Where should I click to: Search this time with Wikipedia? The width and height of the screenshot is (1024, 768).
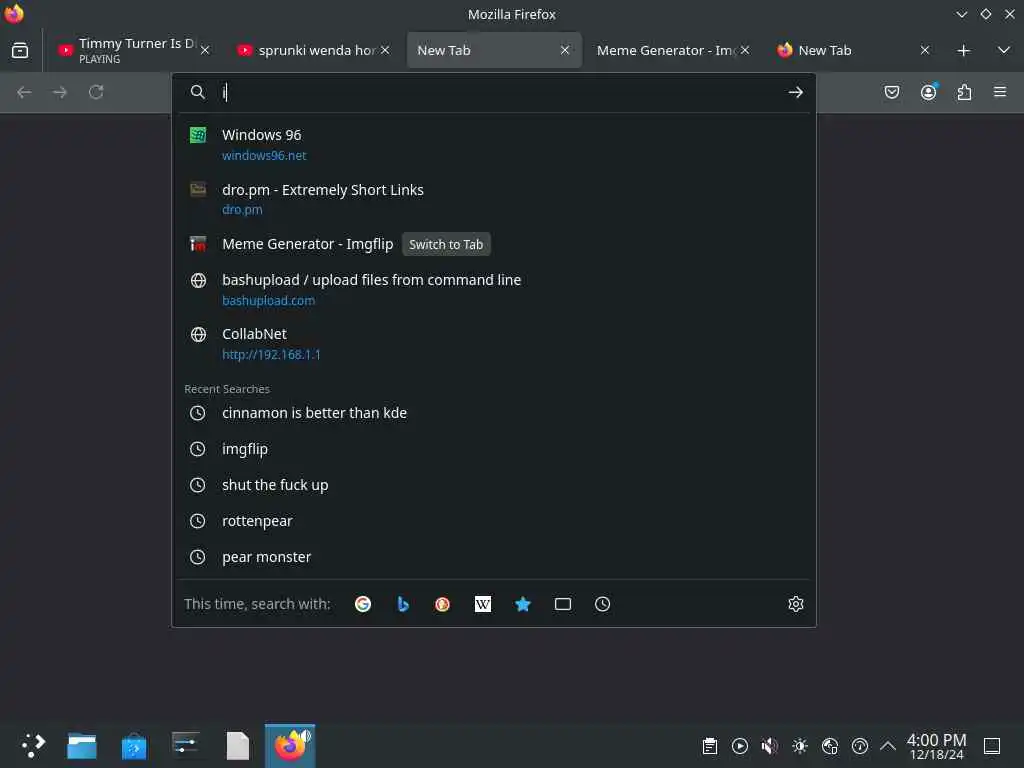tap(483, 604)
